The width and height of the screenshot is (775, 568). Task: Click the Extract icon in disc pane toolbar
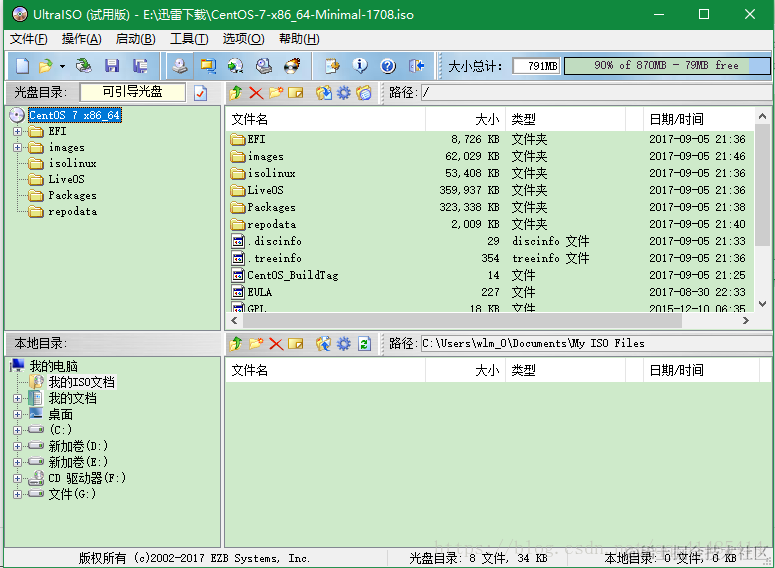(x=324, y=92)
